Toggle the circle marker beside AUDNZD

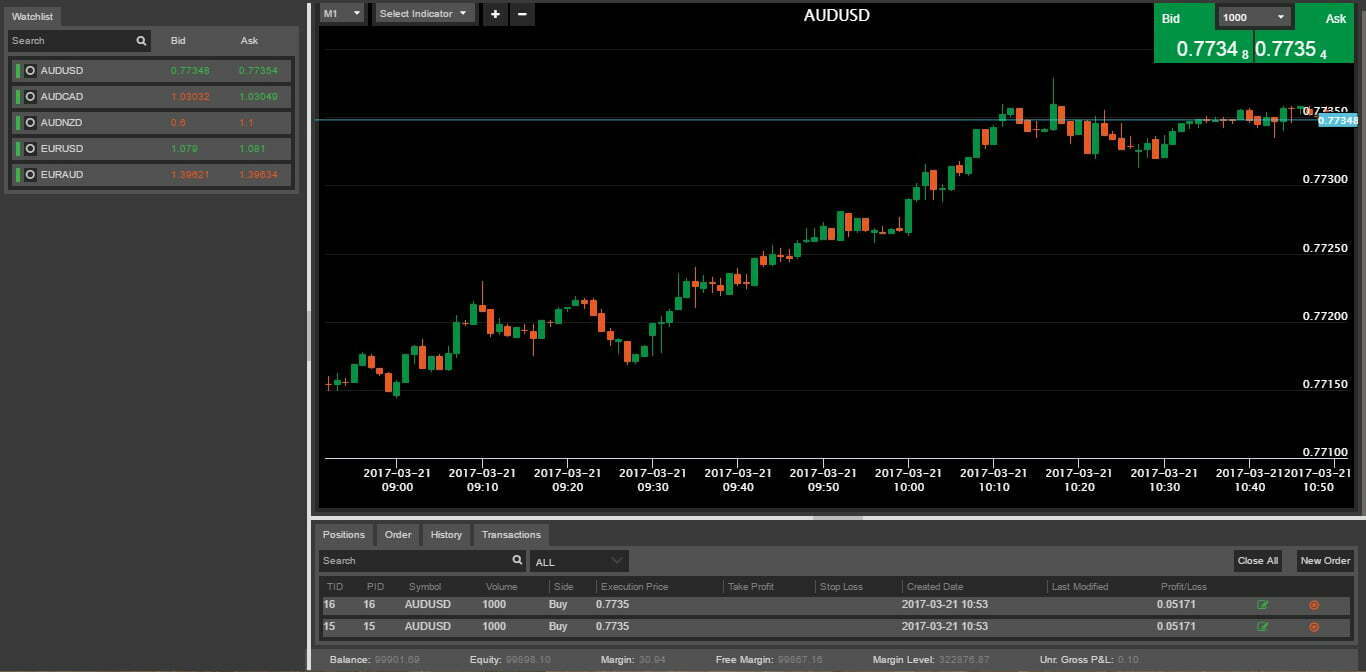tap(30, 123)
